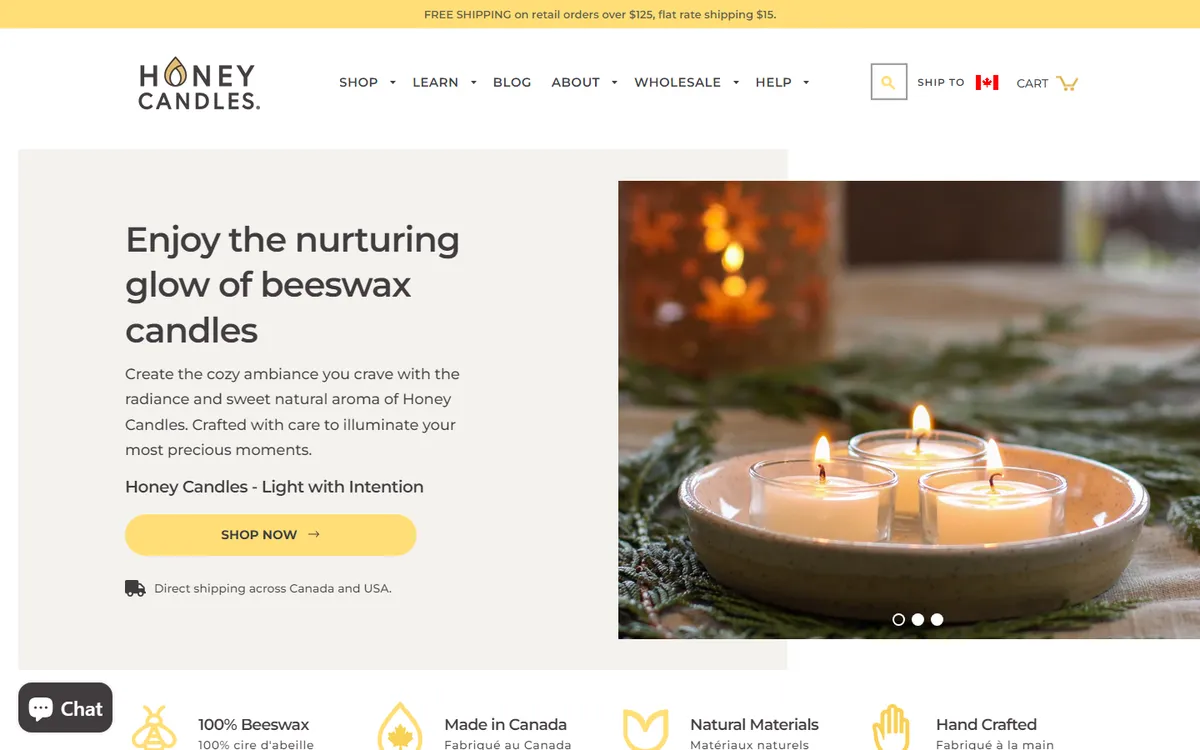This screenshot has height=750, width=1200.
Task: Open the Shopify Chat button
Action: pyautogui.click(x=65, y=709)
